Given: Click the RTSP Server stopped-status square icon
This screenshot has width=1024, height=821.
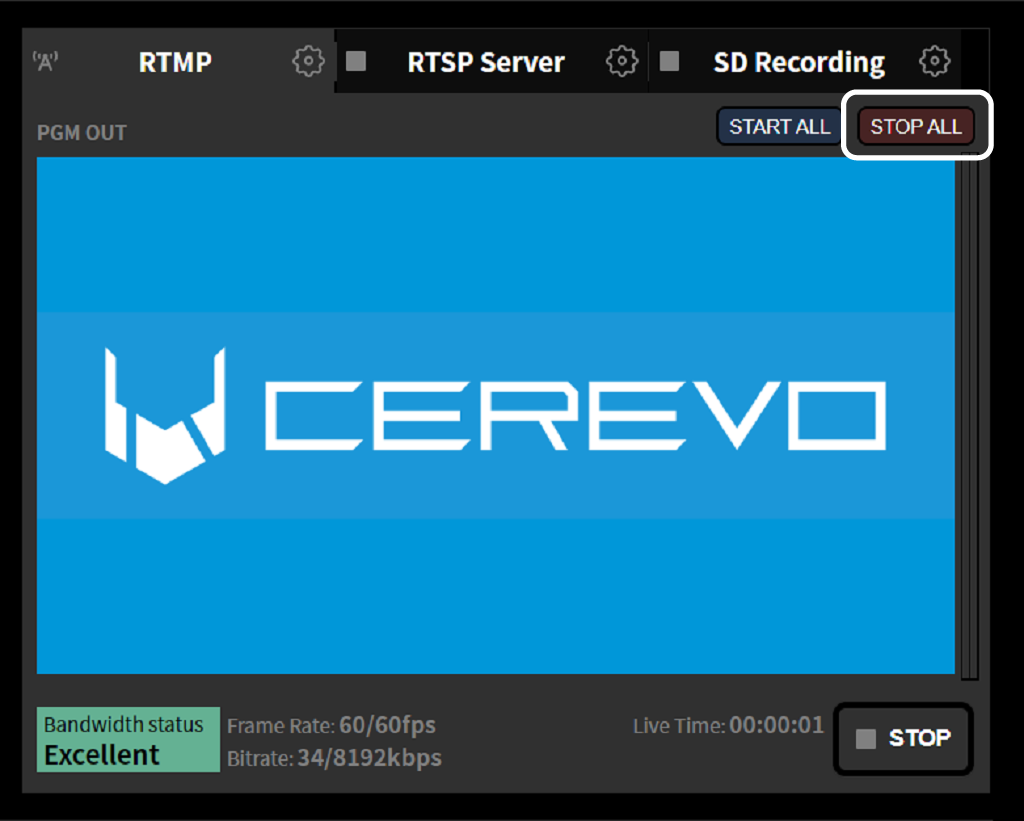Looking at the screenshot, I should [x=356, y=62].
